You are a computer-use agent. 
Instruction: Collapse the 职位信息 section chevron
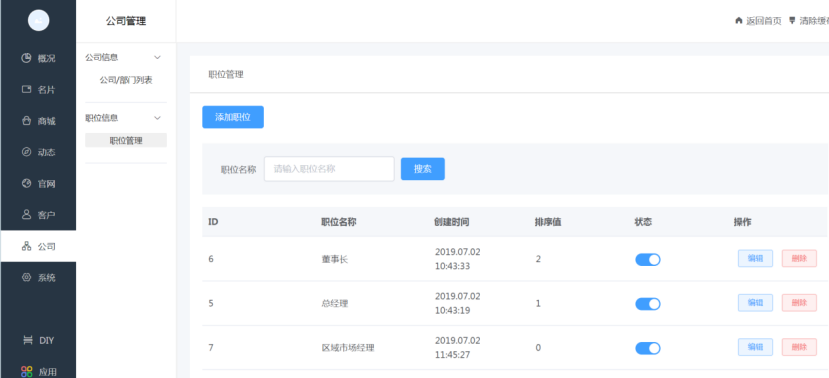[x=157, y=117]
